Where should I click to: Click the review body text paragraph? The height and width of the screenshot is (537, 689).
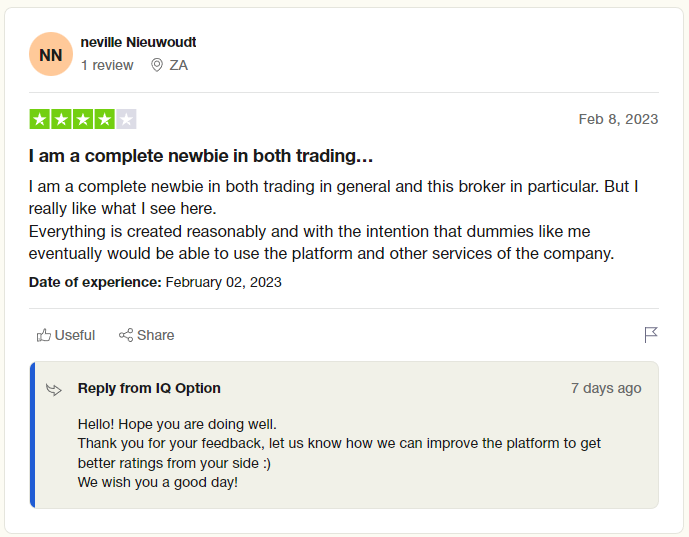point(334,220)
